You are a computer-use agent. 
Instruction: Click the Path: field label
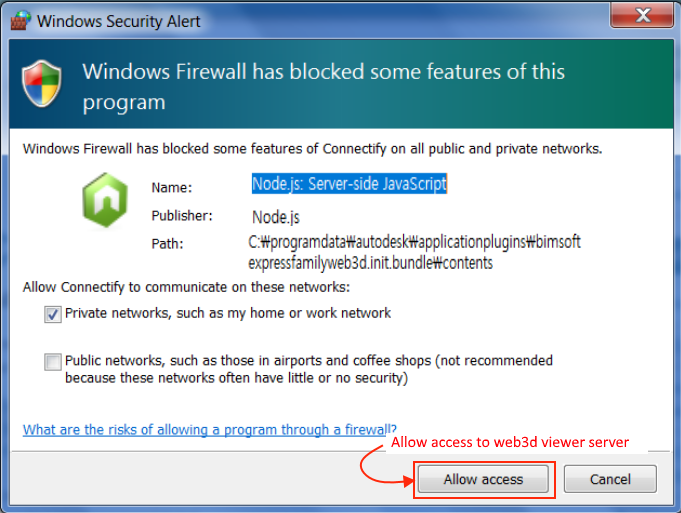click(x=167, y=243)
